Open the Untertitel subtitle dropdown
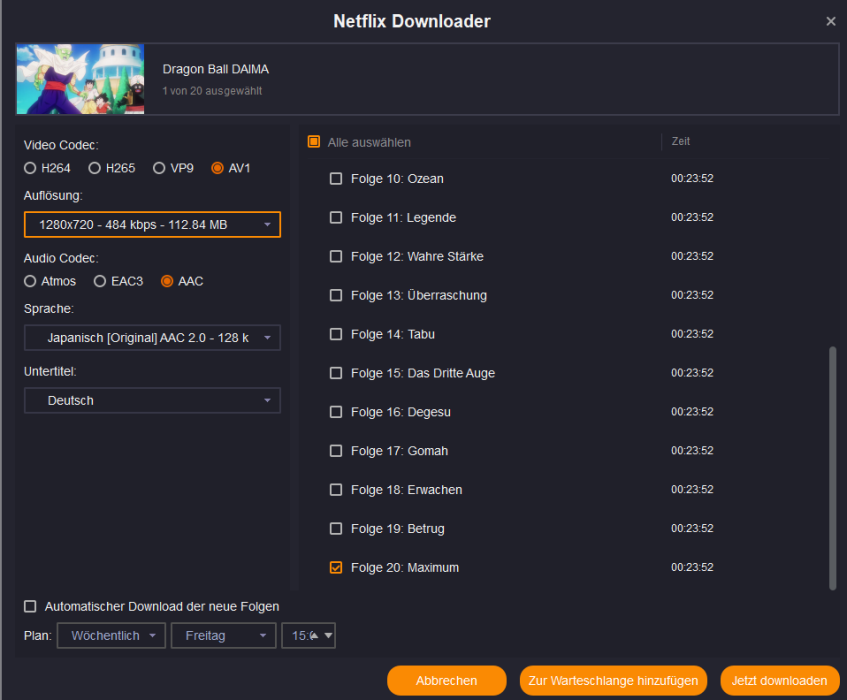 pyautogui.click(x=152, y=401)
